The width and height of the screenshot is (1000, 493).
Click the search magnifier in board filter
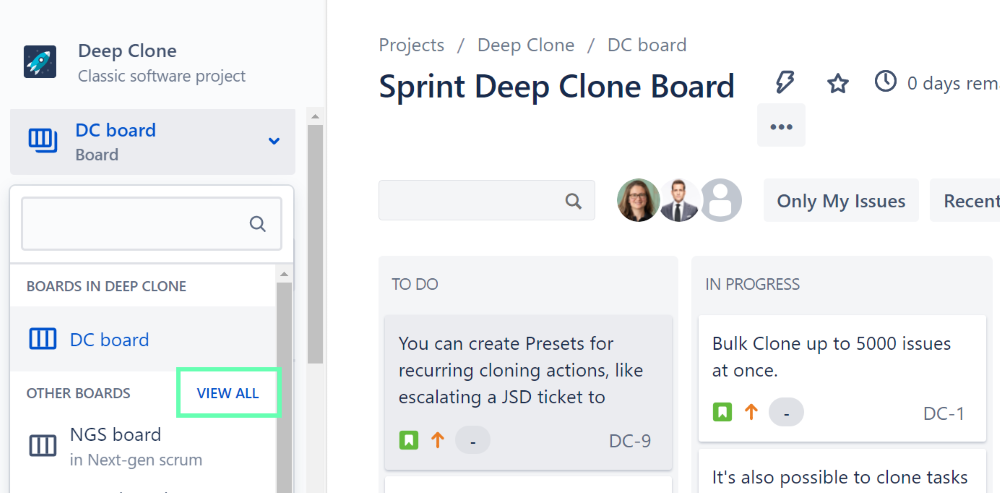573,201
